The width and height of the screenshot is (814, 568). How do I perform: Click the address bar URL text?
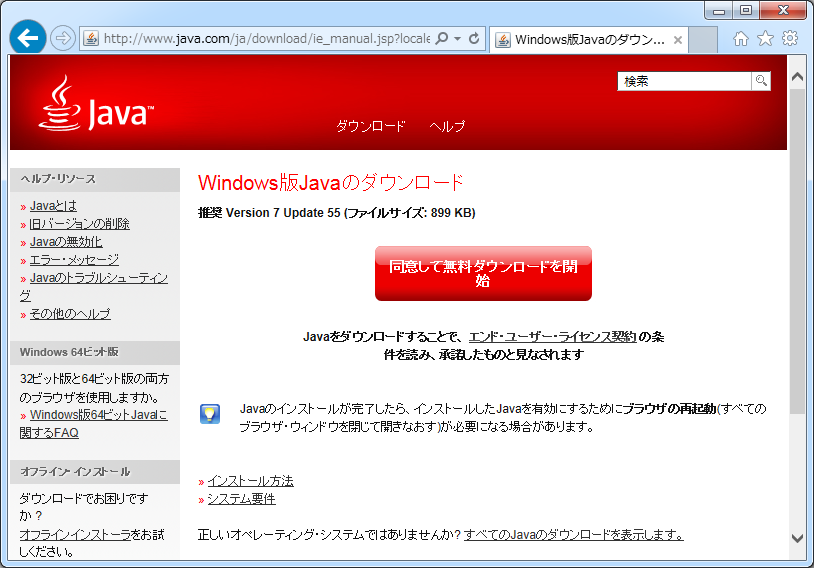click(267, 39)
